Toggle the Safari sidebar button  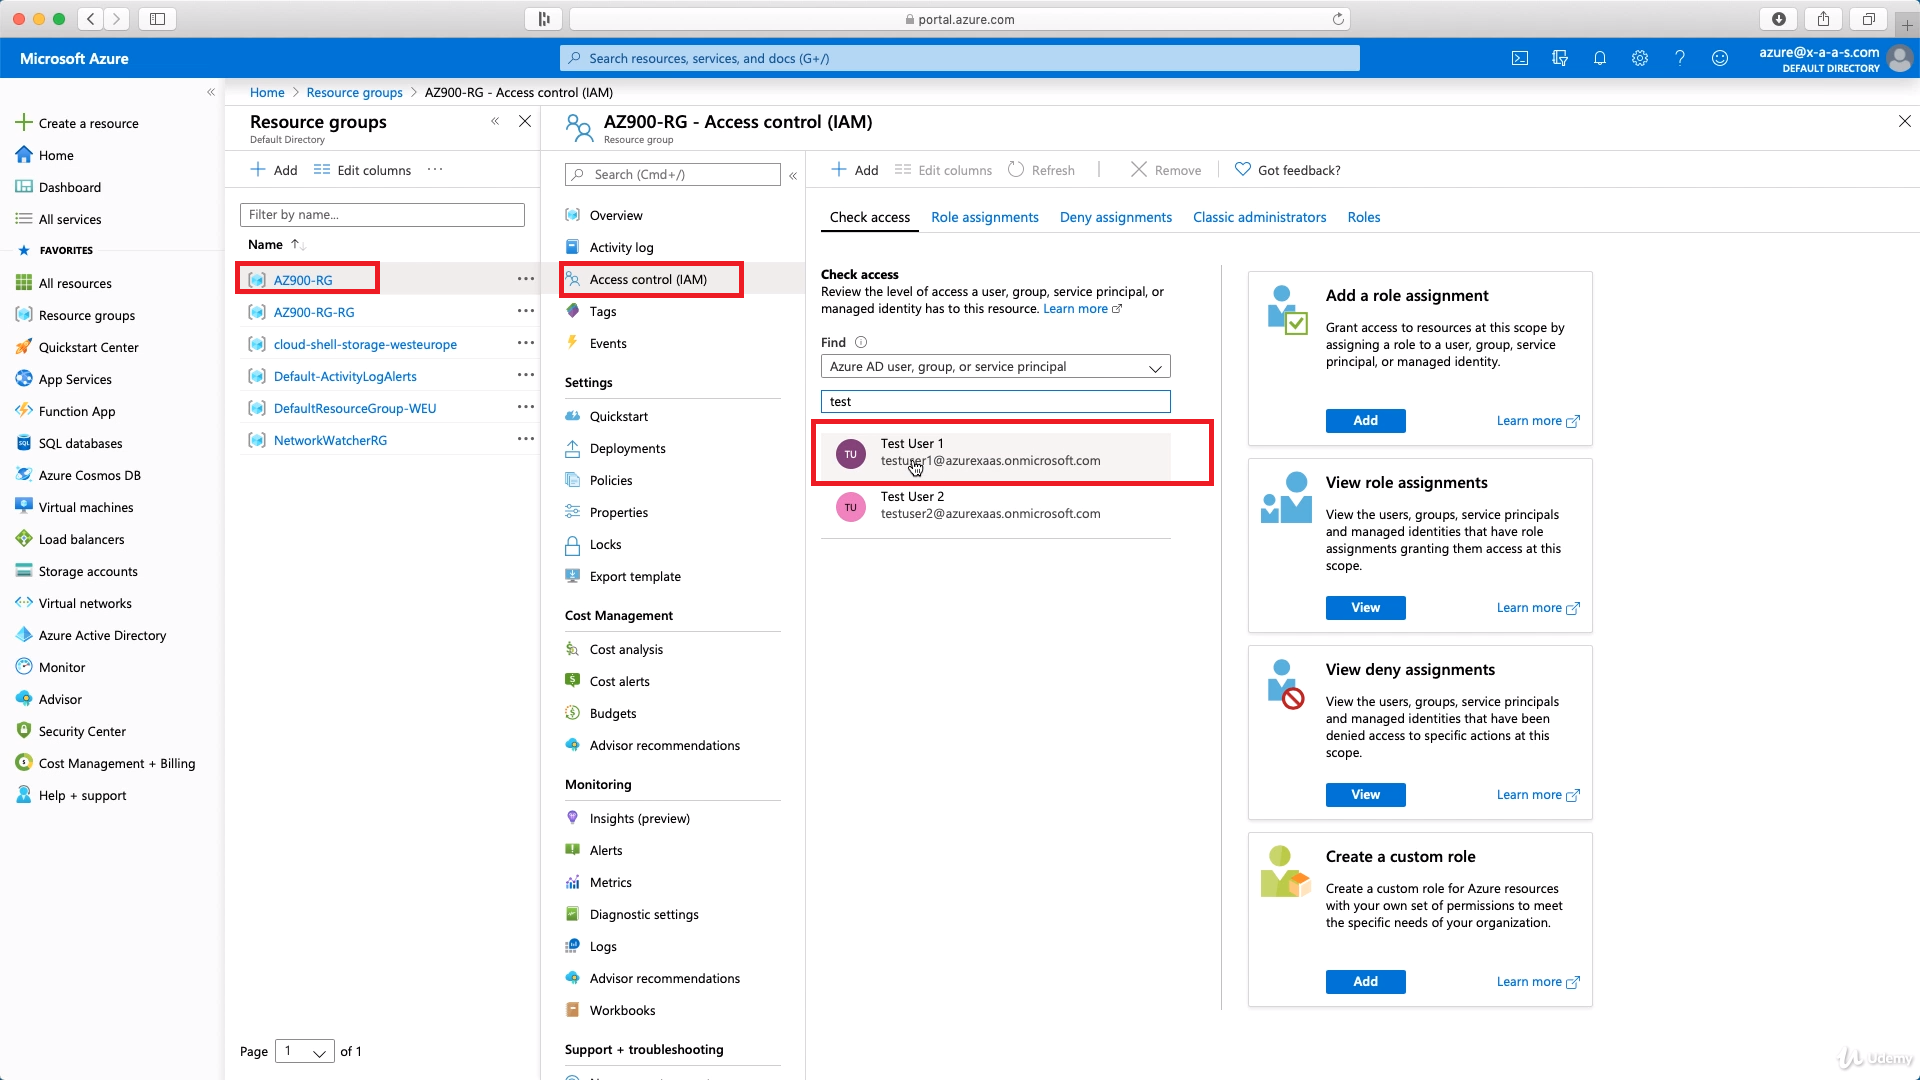[158, 19]
